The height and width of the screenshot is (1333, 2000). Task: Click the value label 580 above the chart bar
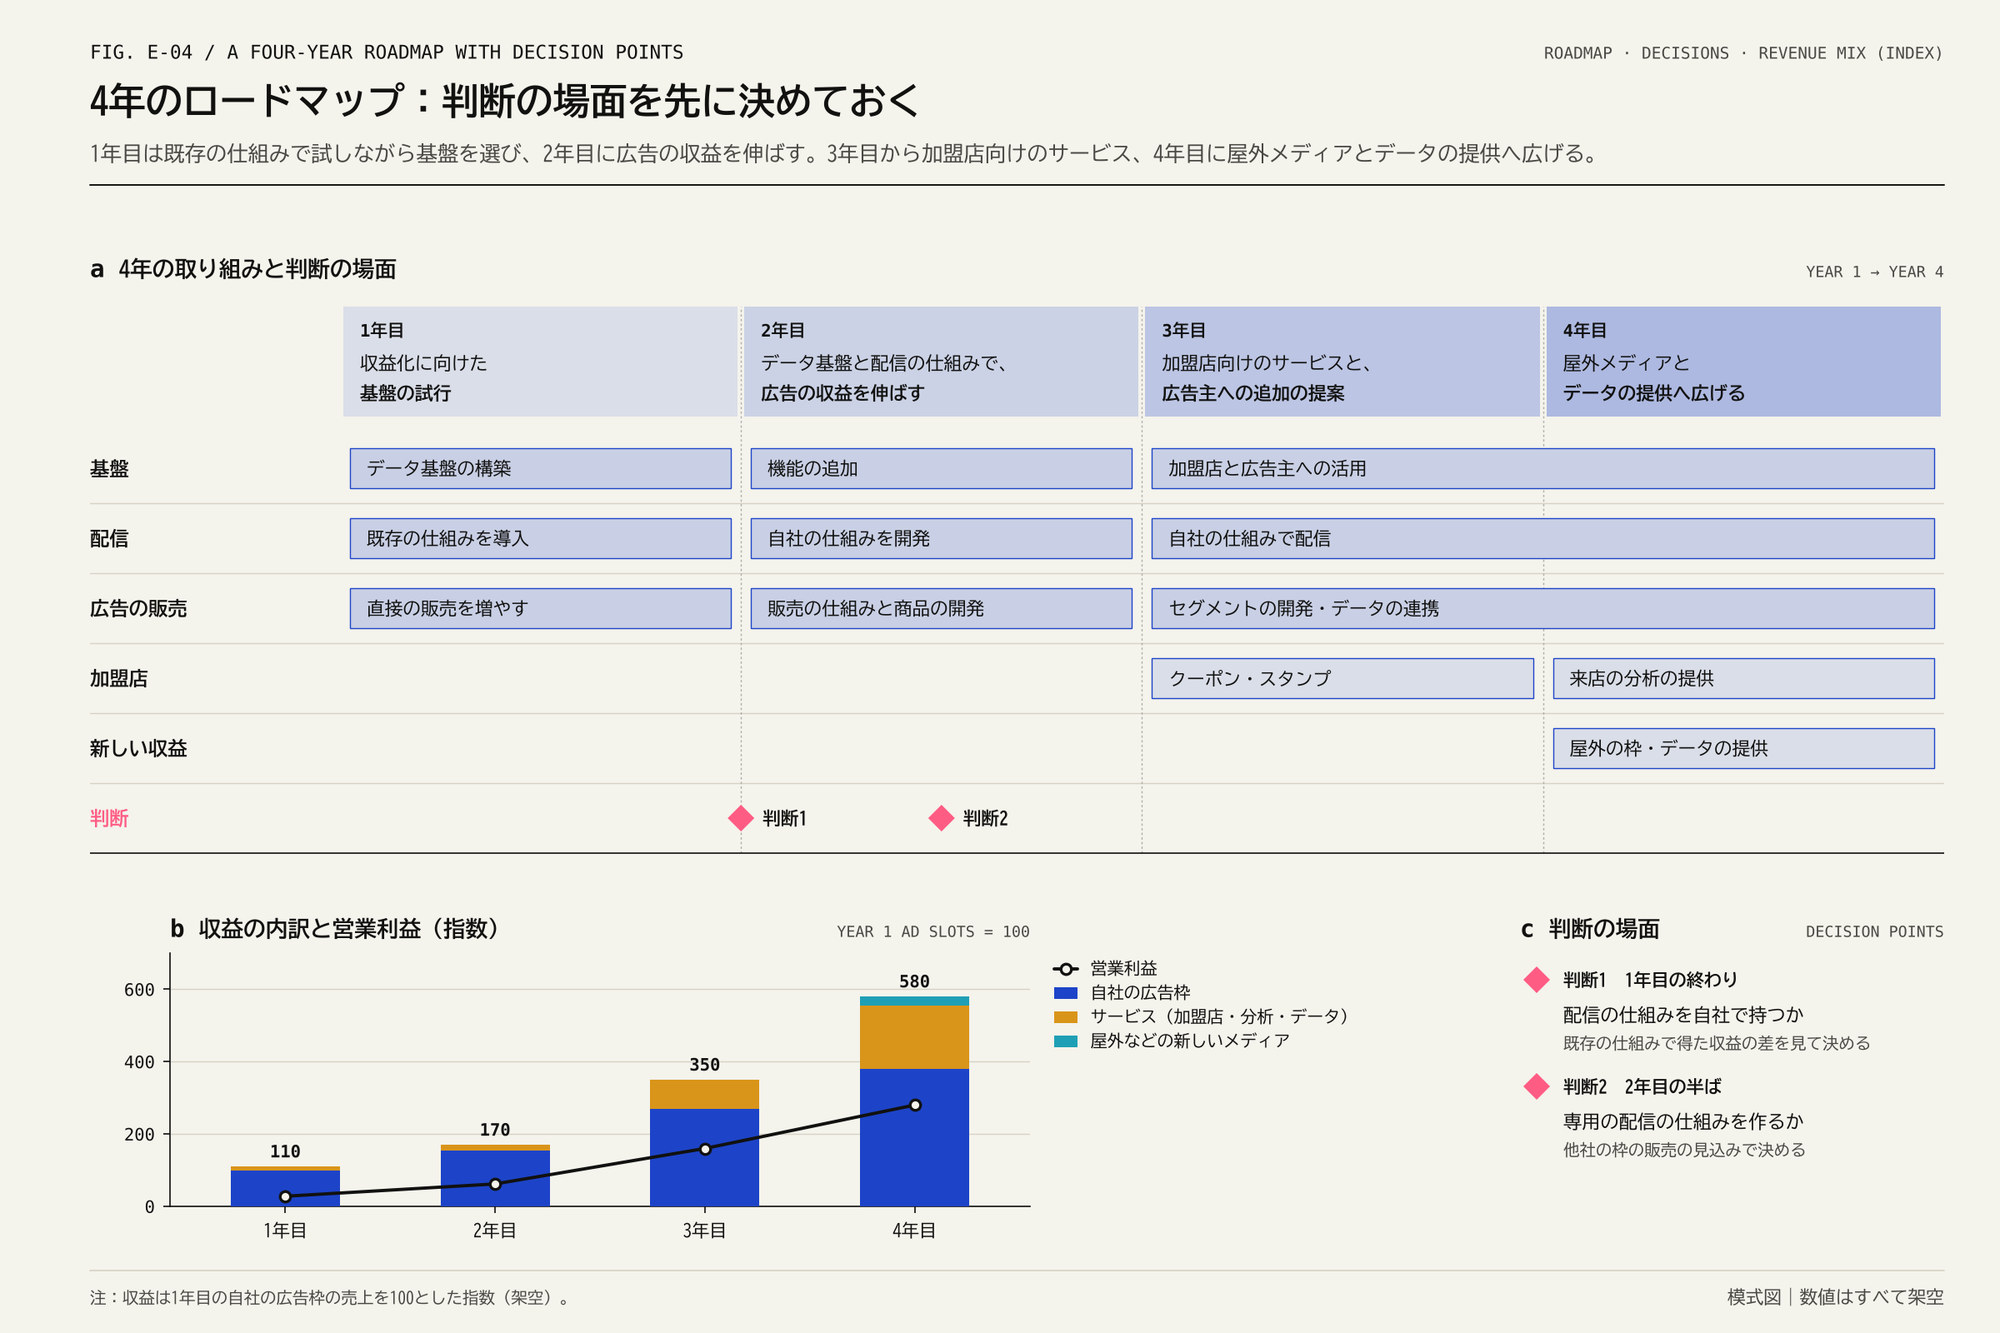(x=914, y=982)
